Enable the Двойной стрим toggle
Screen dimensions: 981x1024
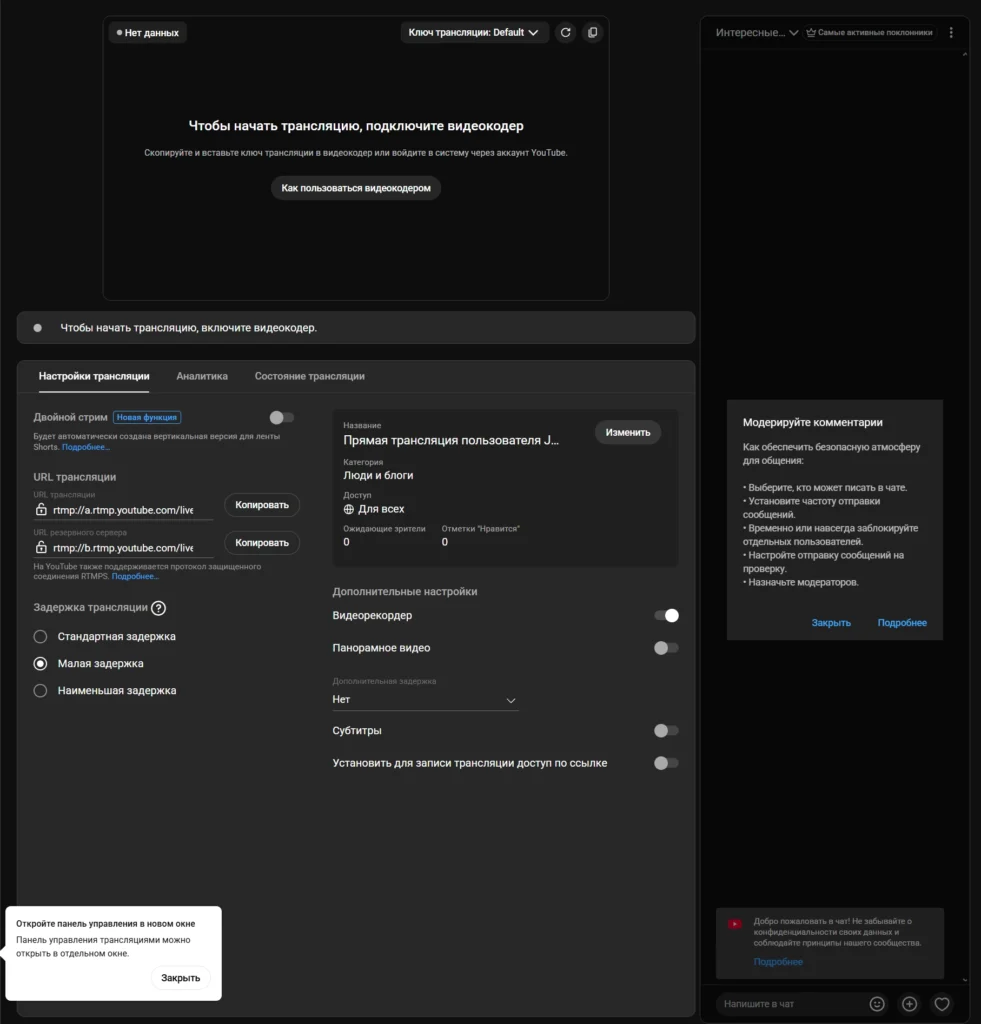tap(281, 417)
